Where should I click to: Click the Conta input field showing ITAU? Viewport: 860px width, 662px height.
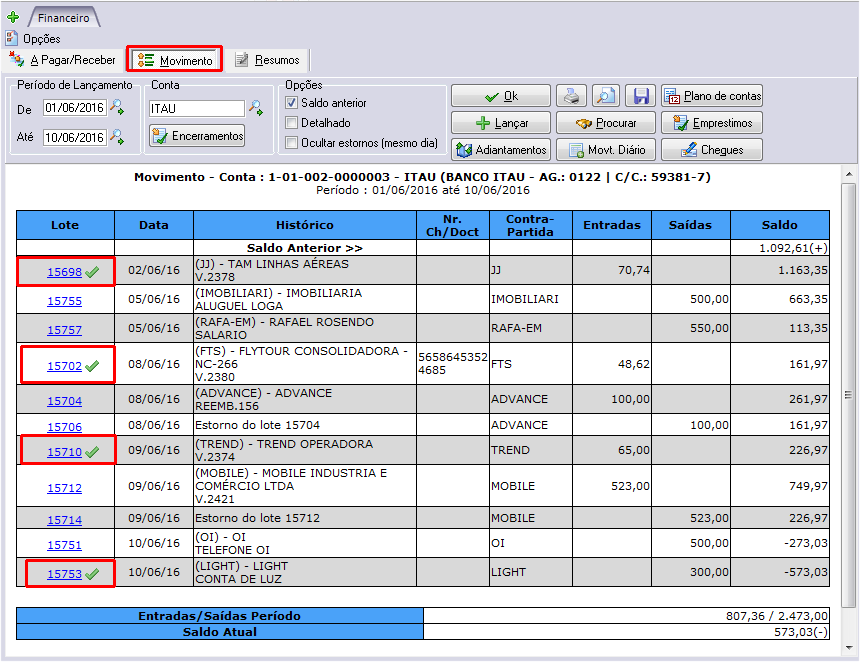coord(197,109)
